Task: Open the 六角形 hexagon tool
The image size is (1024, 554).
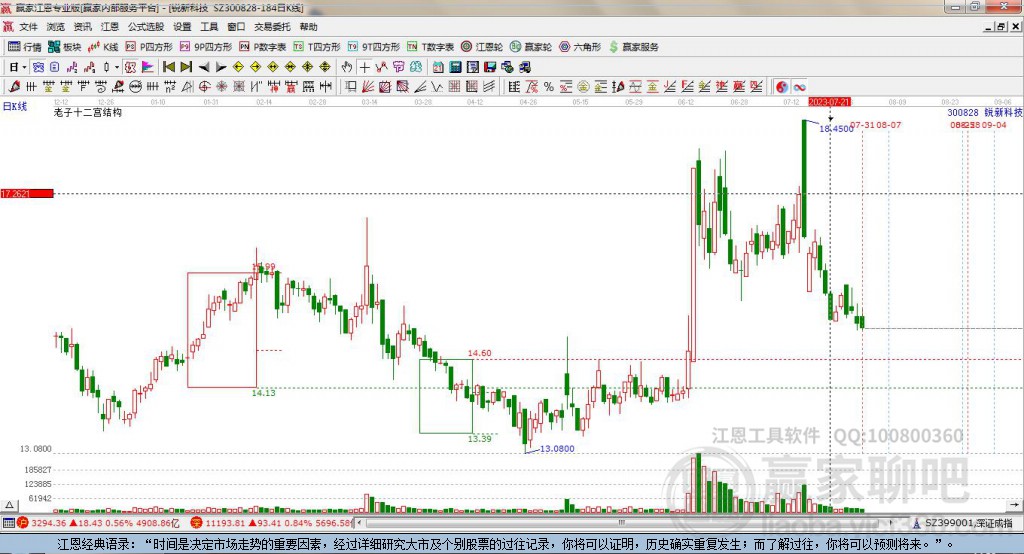Action: pos(580,47)
